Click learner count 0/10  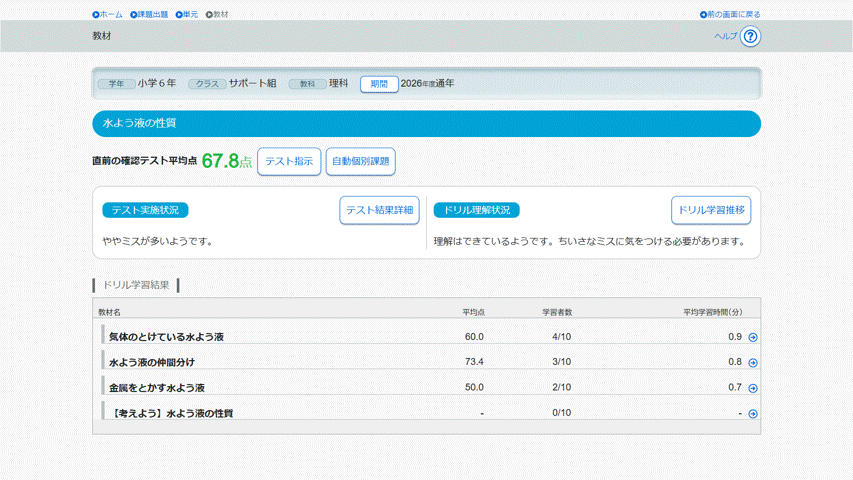[561, 413]
